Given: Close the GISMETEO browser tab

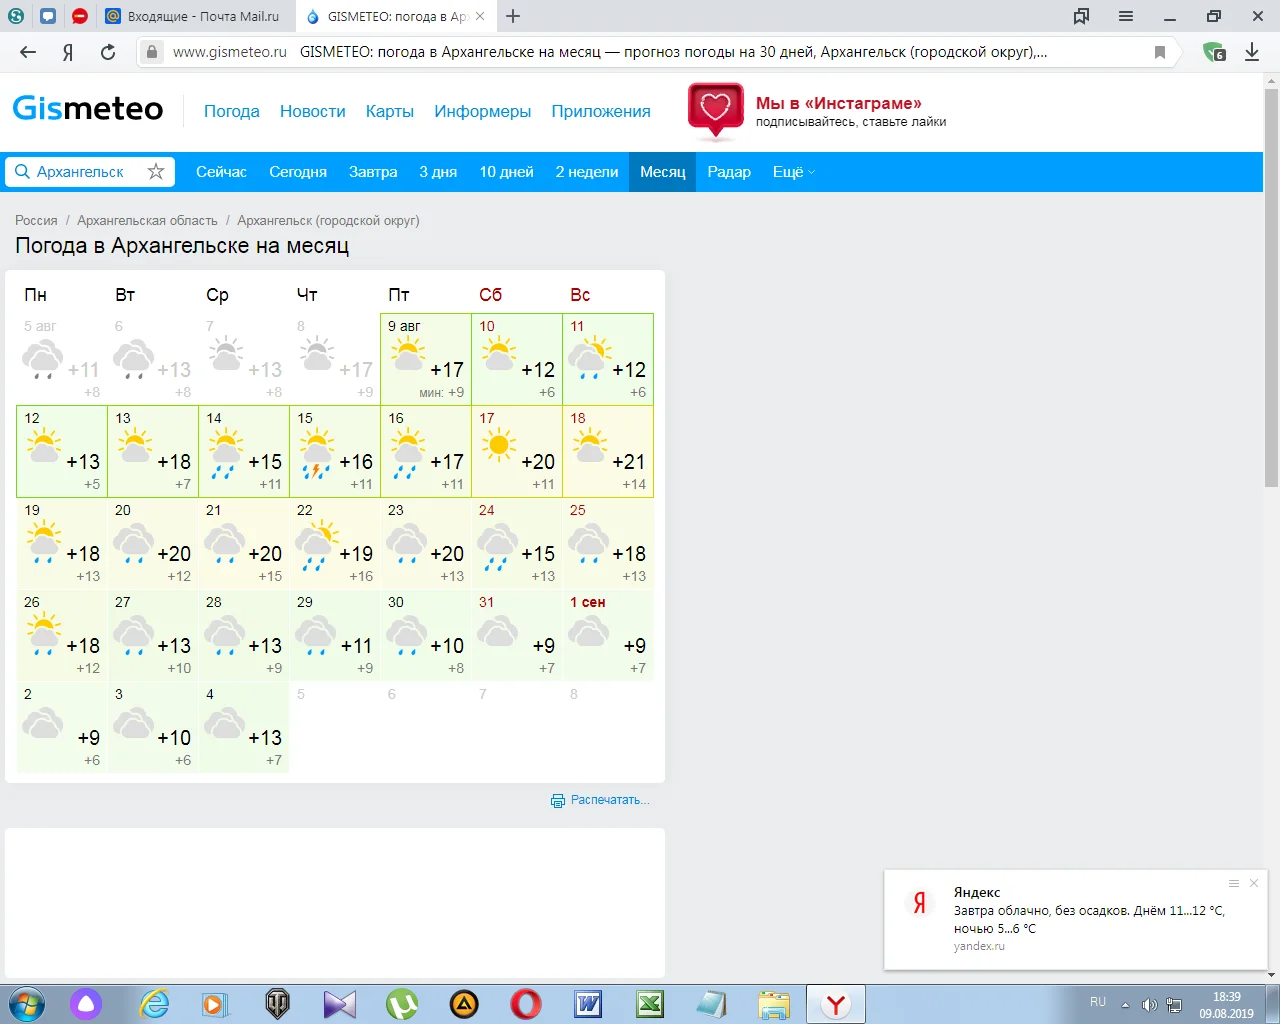Looking at the screenshot, I should (480, 16).
